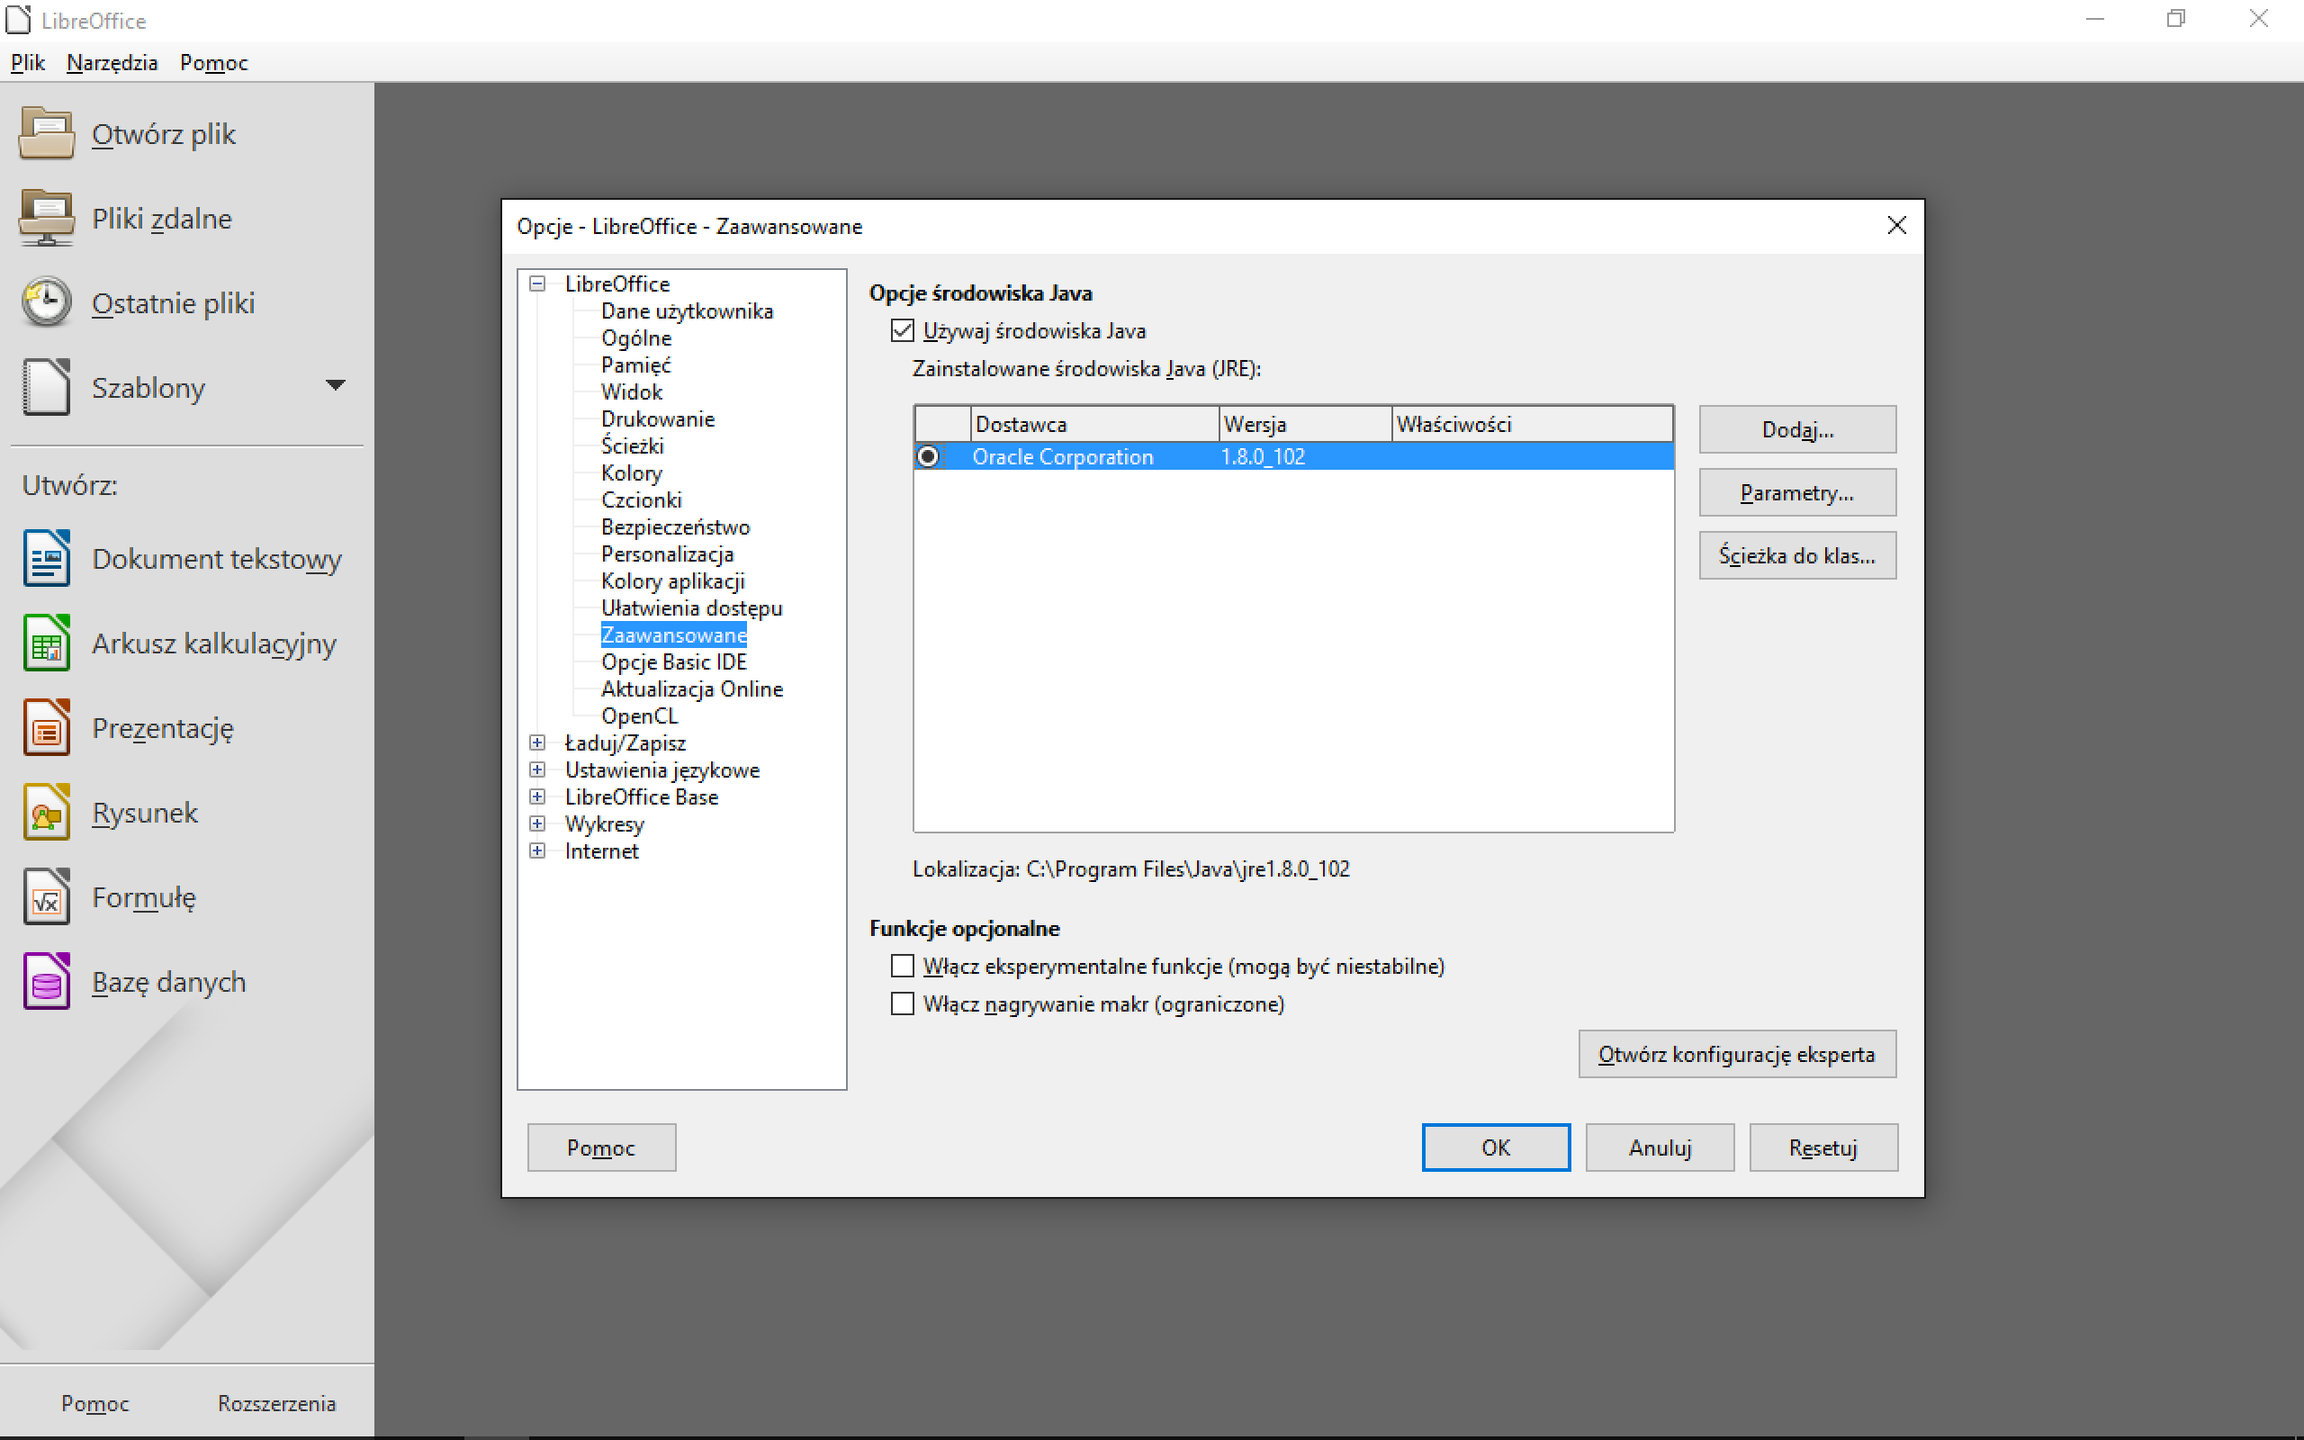This screenshot has height=1440, width=2304.
Task: Click the Dostawca column header
Action: tap(1094, 424)
